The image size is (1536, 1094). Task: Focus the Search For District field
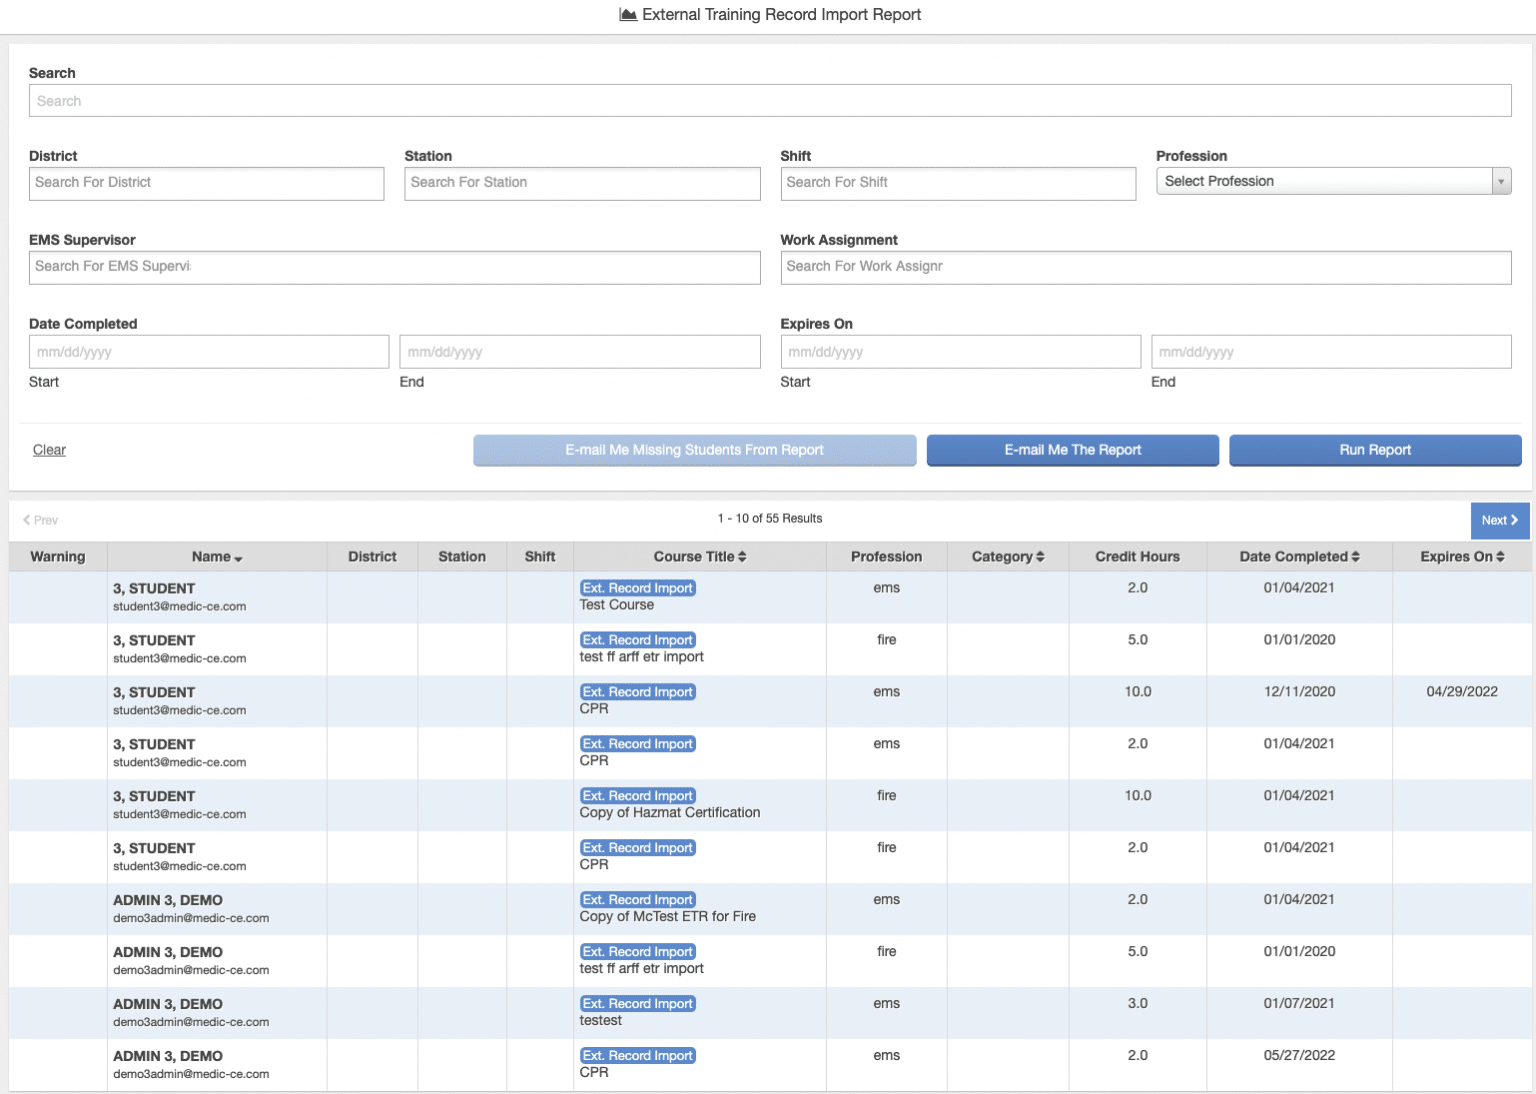(206, 183)
